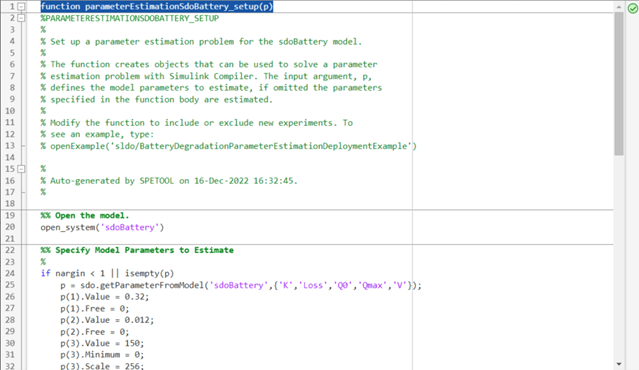Click the 'Modify the function to include' comment

point(196,123)
